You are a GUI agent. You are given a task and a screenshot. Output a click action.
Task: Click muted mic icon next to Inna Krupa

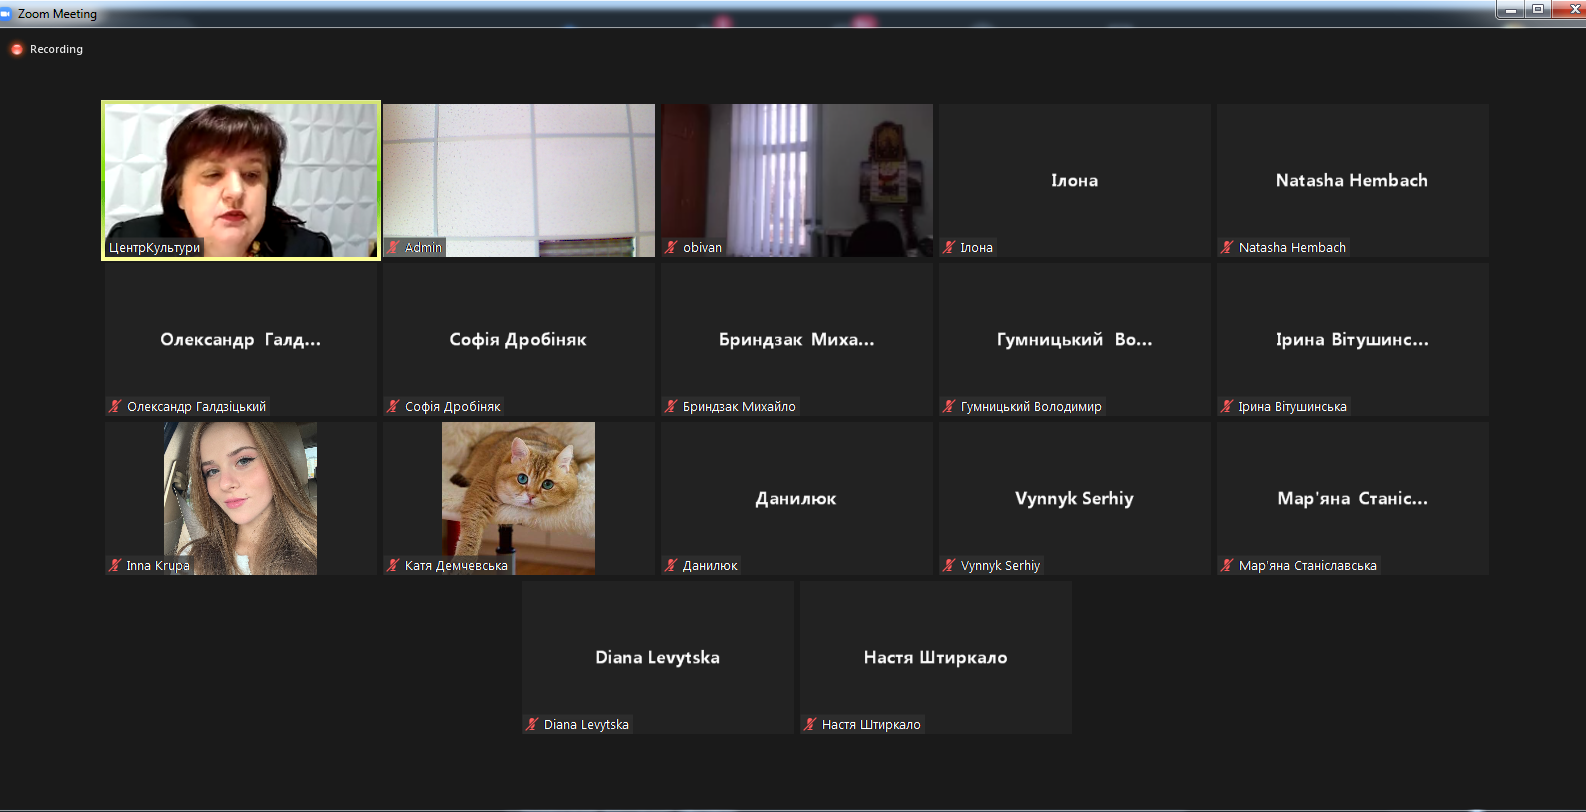point(116,565)
